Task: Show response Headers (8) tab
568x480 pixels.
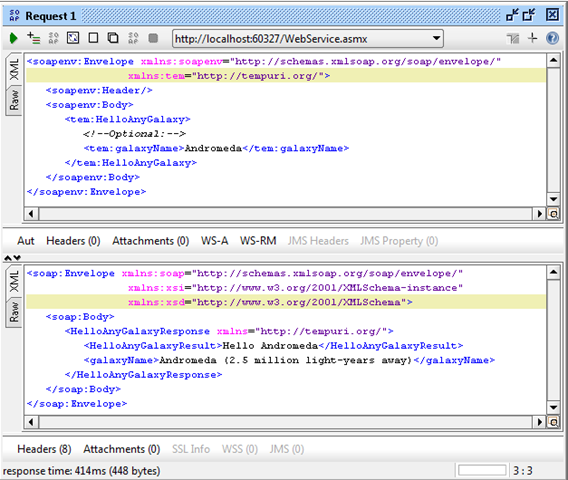Action: (44, 449)
